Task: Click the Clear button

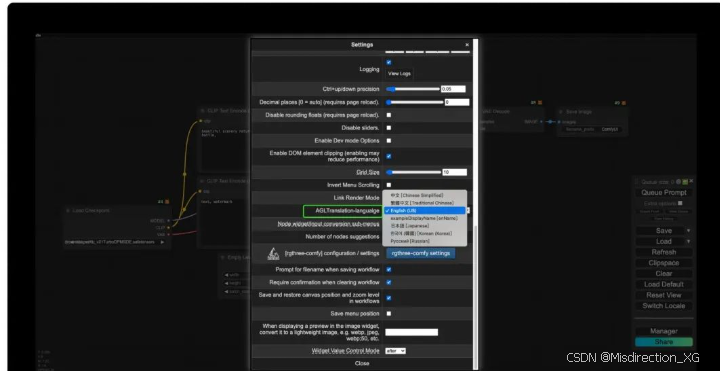Action: [664, 274]
